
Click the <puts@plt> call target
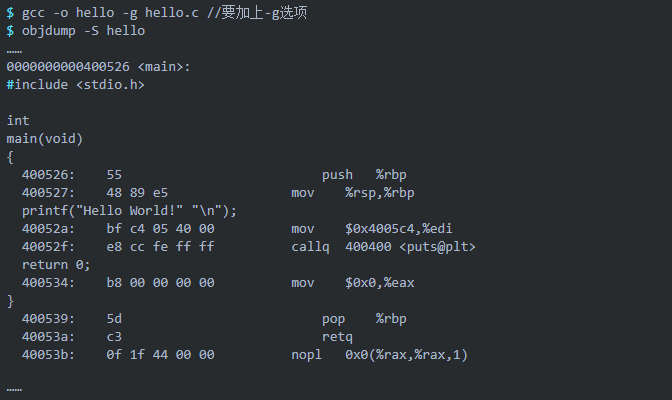pyautogui.click(x=438, y=246)
